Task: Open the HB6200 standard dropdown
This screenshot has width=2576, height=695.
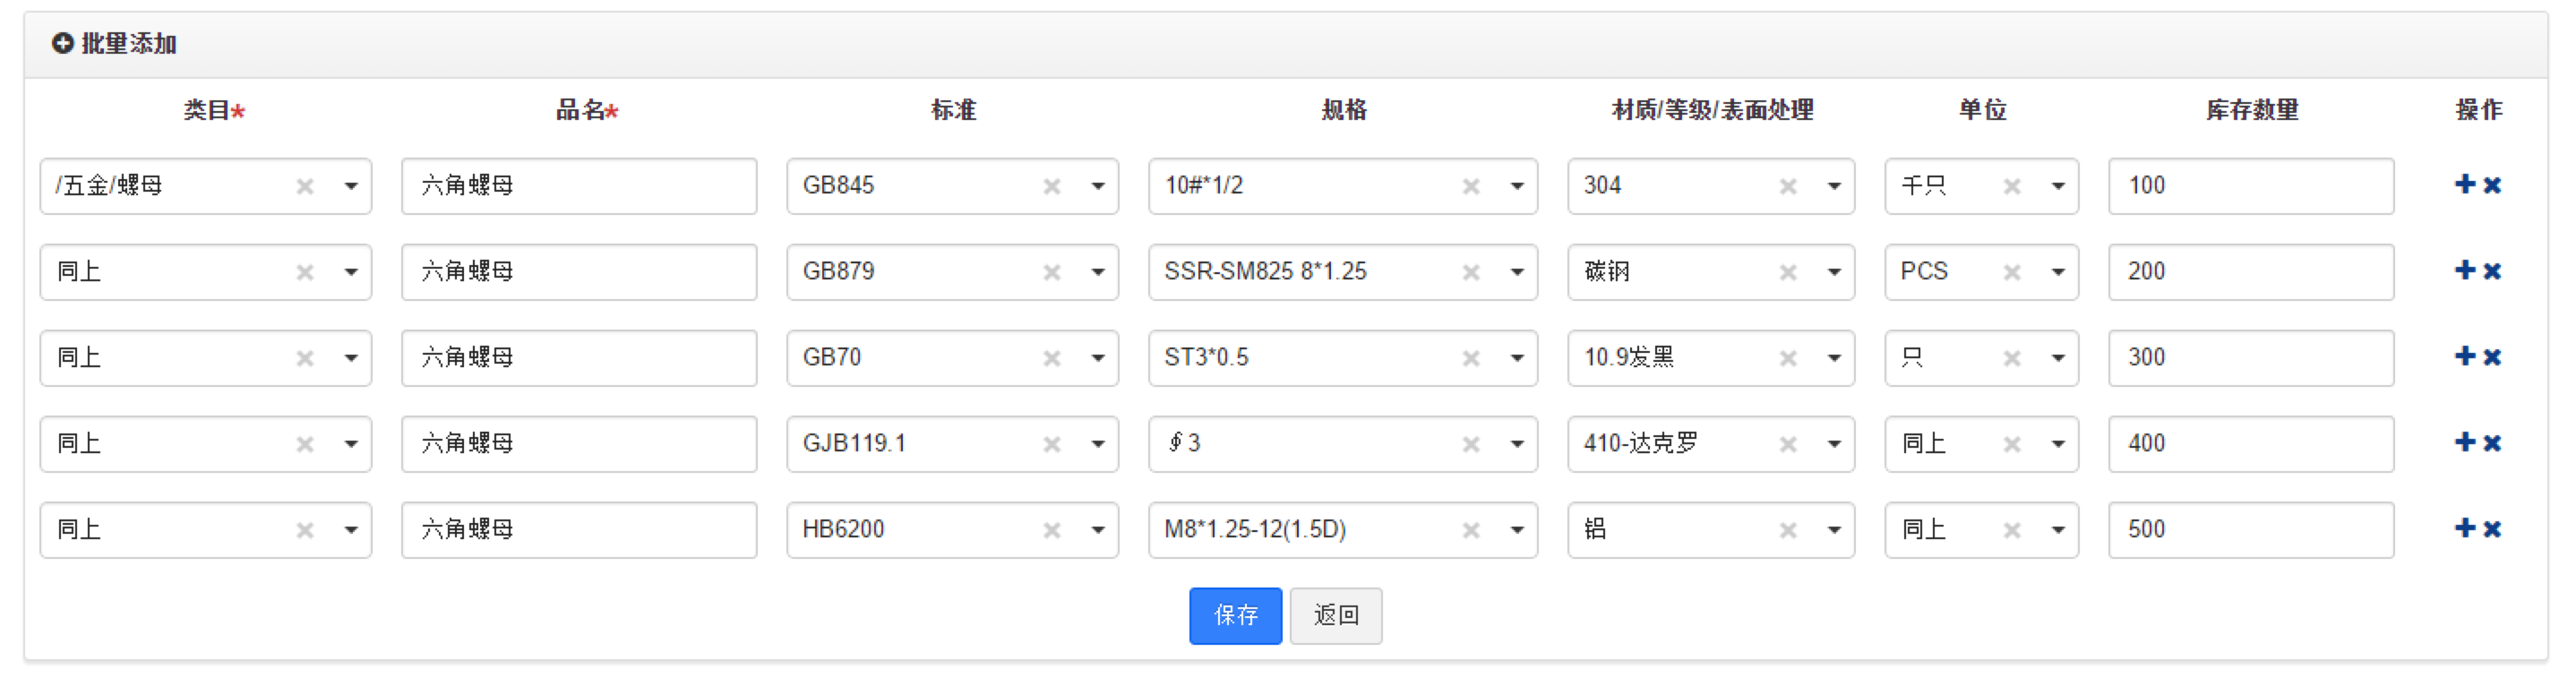Action: coord(1098,530)
